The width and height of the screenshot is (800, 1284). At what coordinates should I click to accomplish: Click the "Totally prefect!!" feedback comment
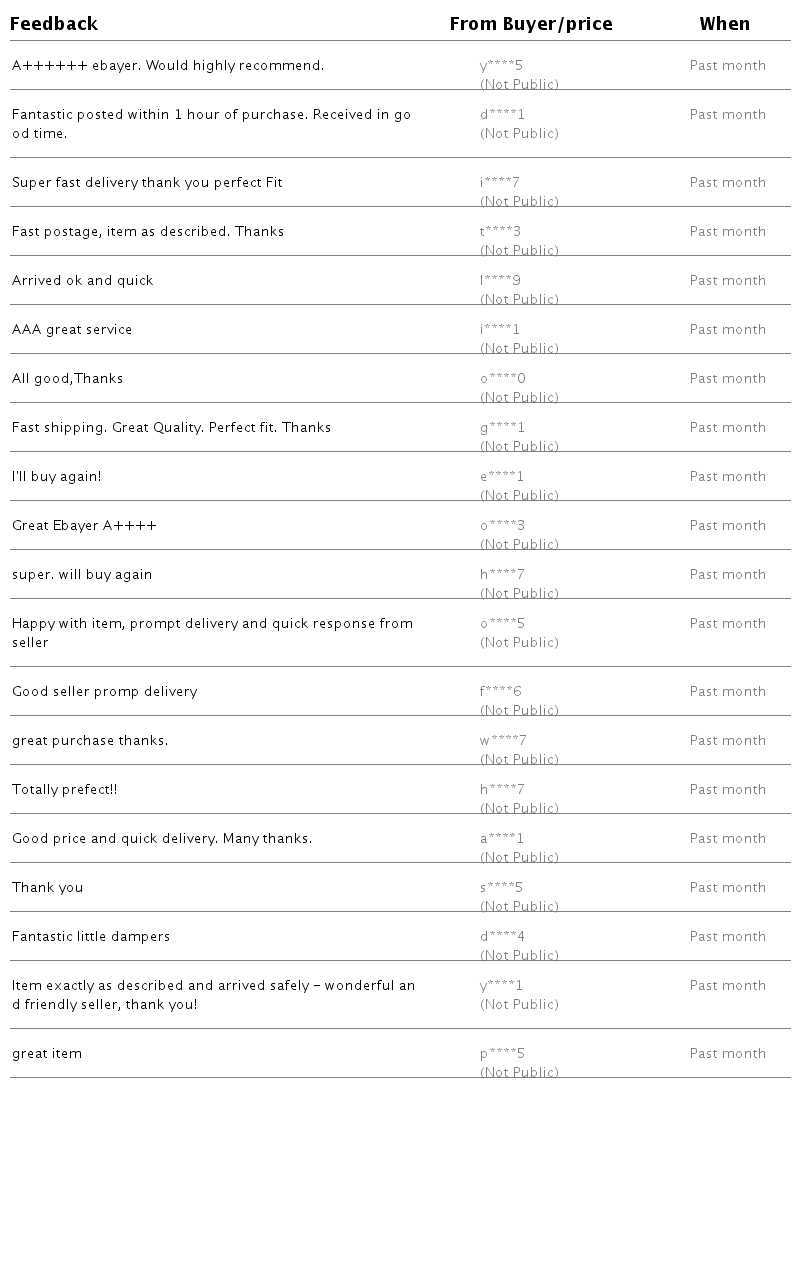(65, 790)
